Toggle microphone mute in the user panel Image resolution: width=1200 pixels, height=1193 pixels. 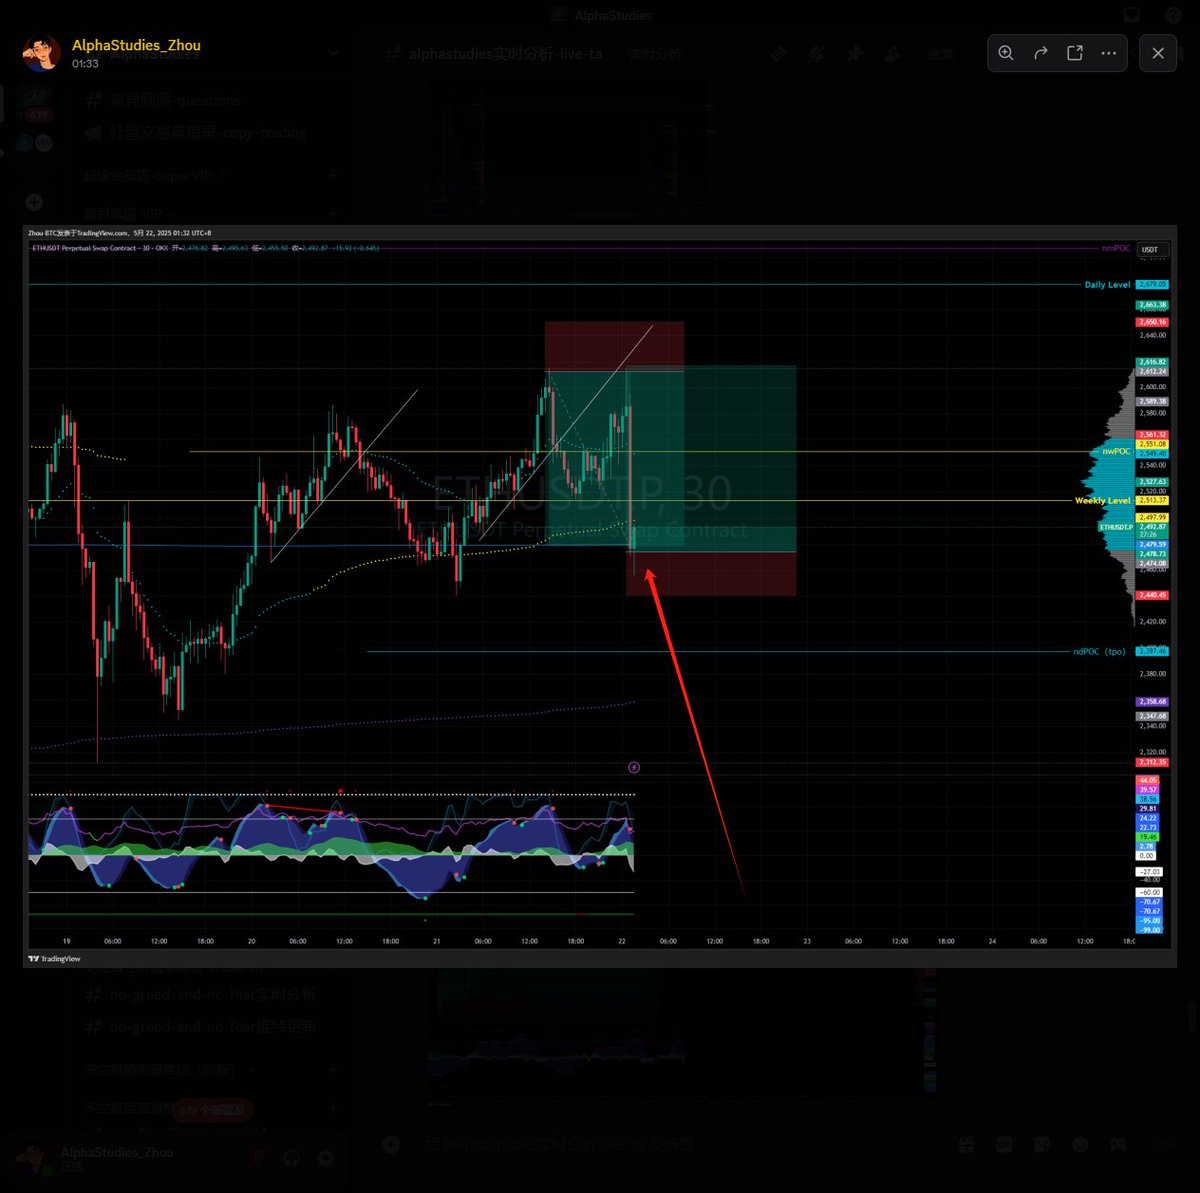(x=258, y=1158)
